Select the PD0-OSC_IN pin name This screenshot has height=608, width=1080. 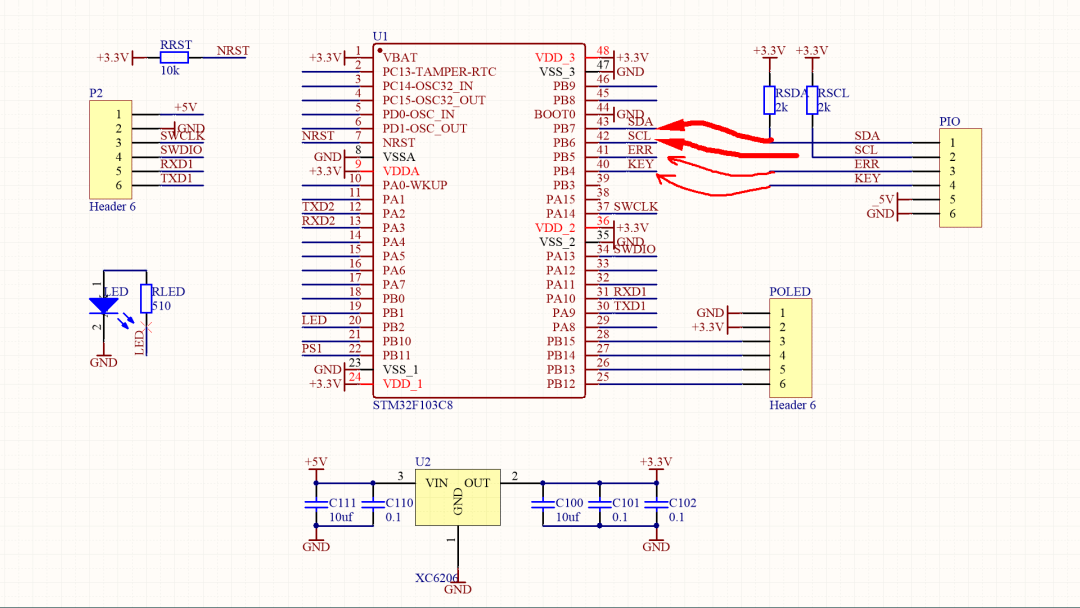419,114
